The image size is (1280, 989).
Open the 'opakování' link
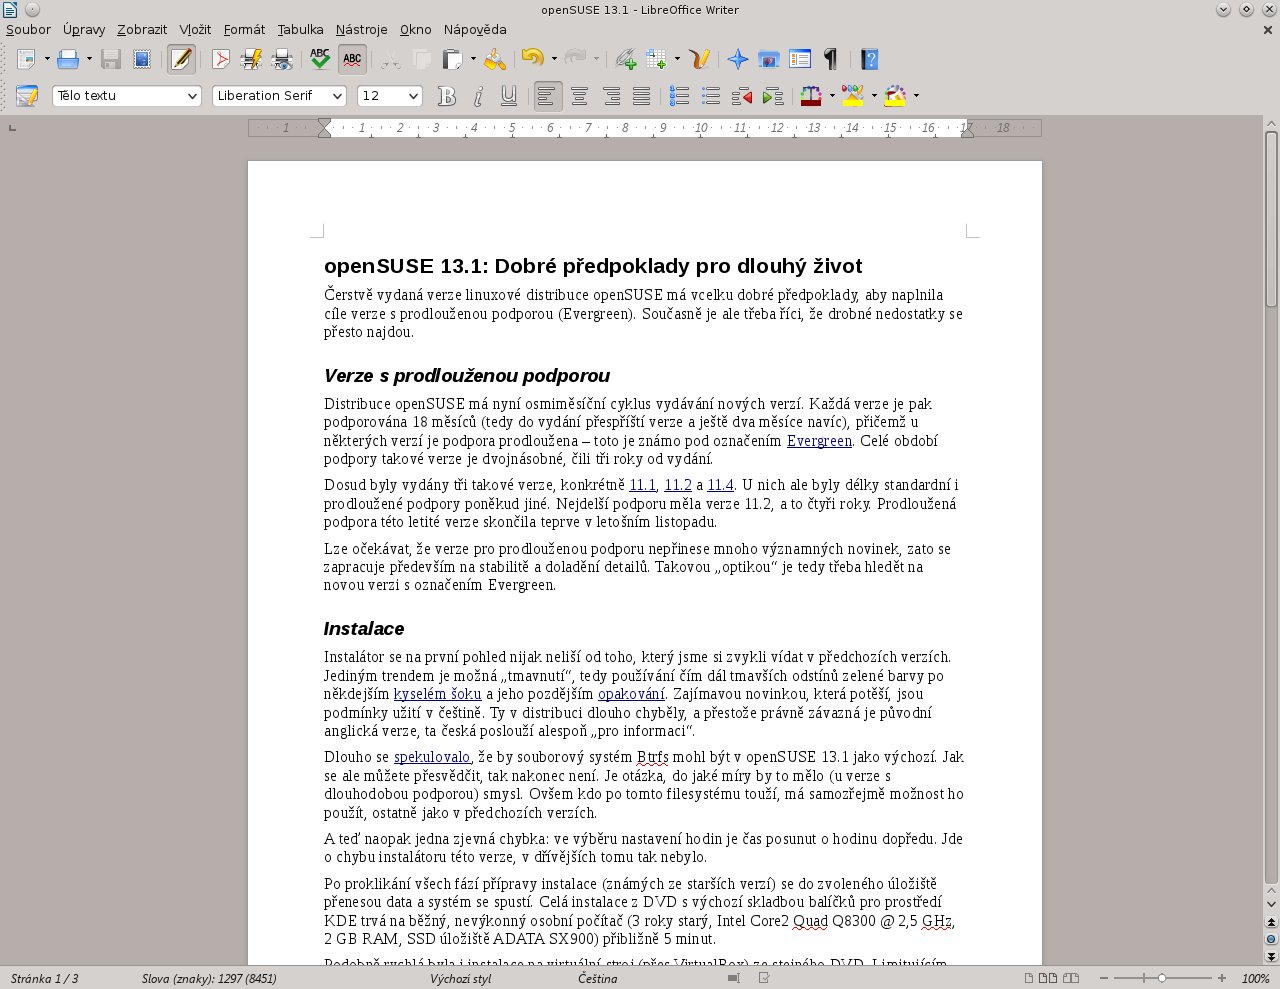631,694
